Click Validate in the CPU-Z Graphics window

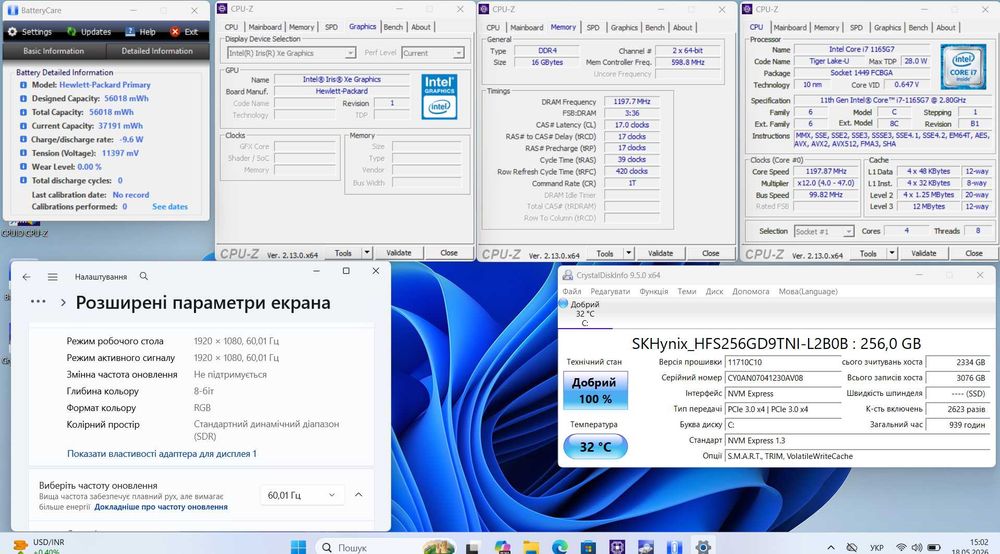(399, 253)
